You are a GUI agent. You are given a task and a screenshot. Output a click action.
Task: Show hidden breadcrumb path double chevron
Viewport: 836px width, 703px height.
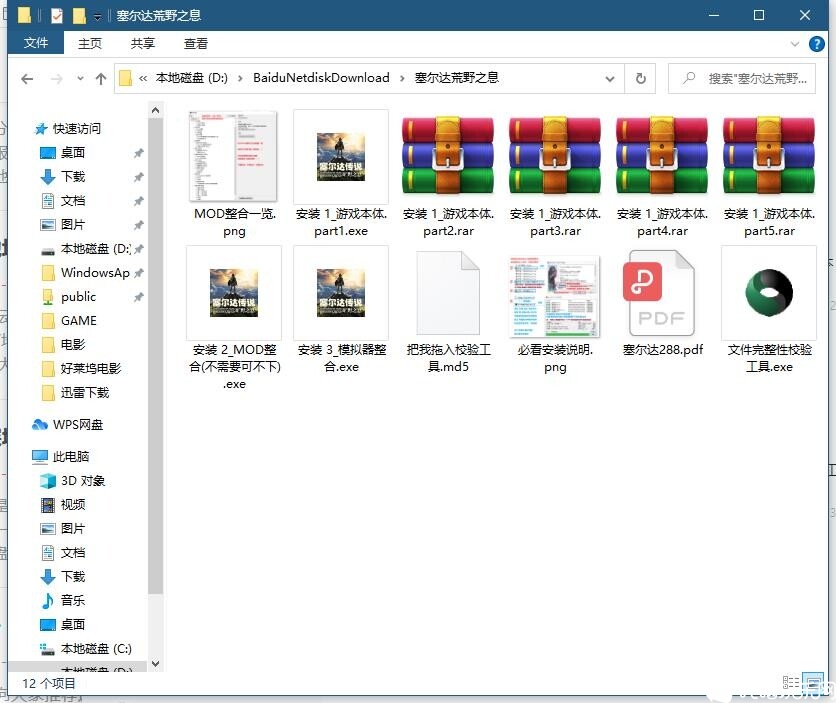pos(143,78)
